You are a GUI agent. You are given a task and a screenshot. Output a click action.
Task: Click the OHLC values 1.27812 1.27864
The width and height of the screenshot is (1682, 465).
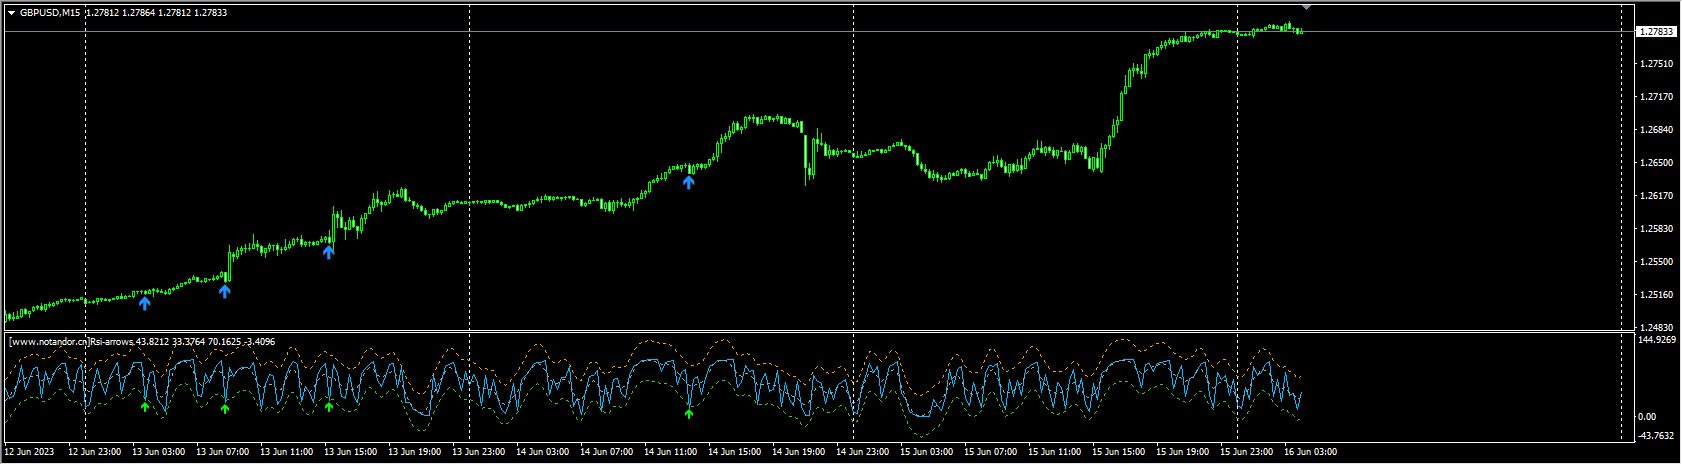120,13
